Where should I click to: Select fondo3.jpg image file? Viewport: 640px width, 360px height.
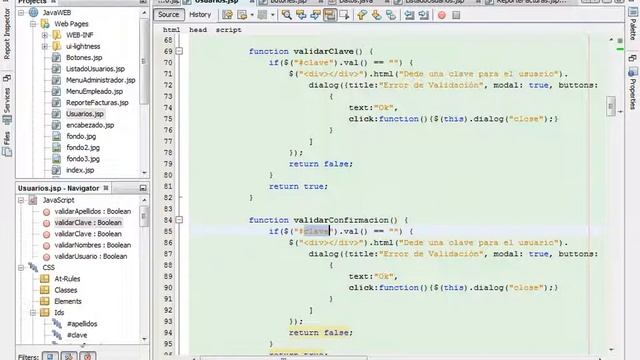click(x=83, y=159)
